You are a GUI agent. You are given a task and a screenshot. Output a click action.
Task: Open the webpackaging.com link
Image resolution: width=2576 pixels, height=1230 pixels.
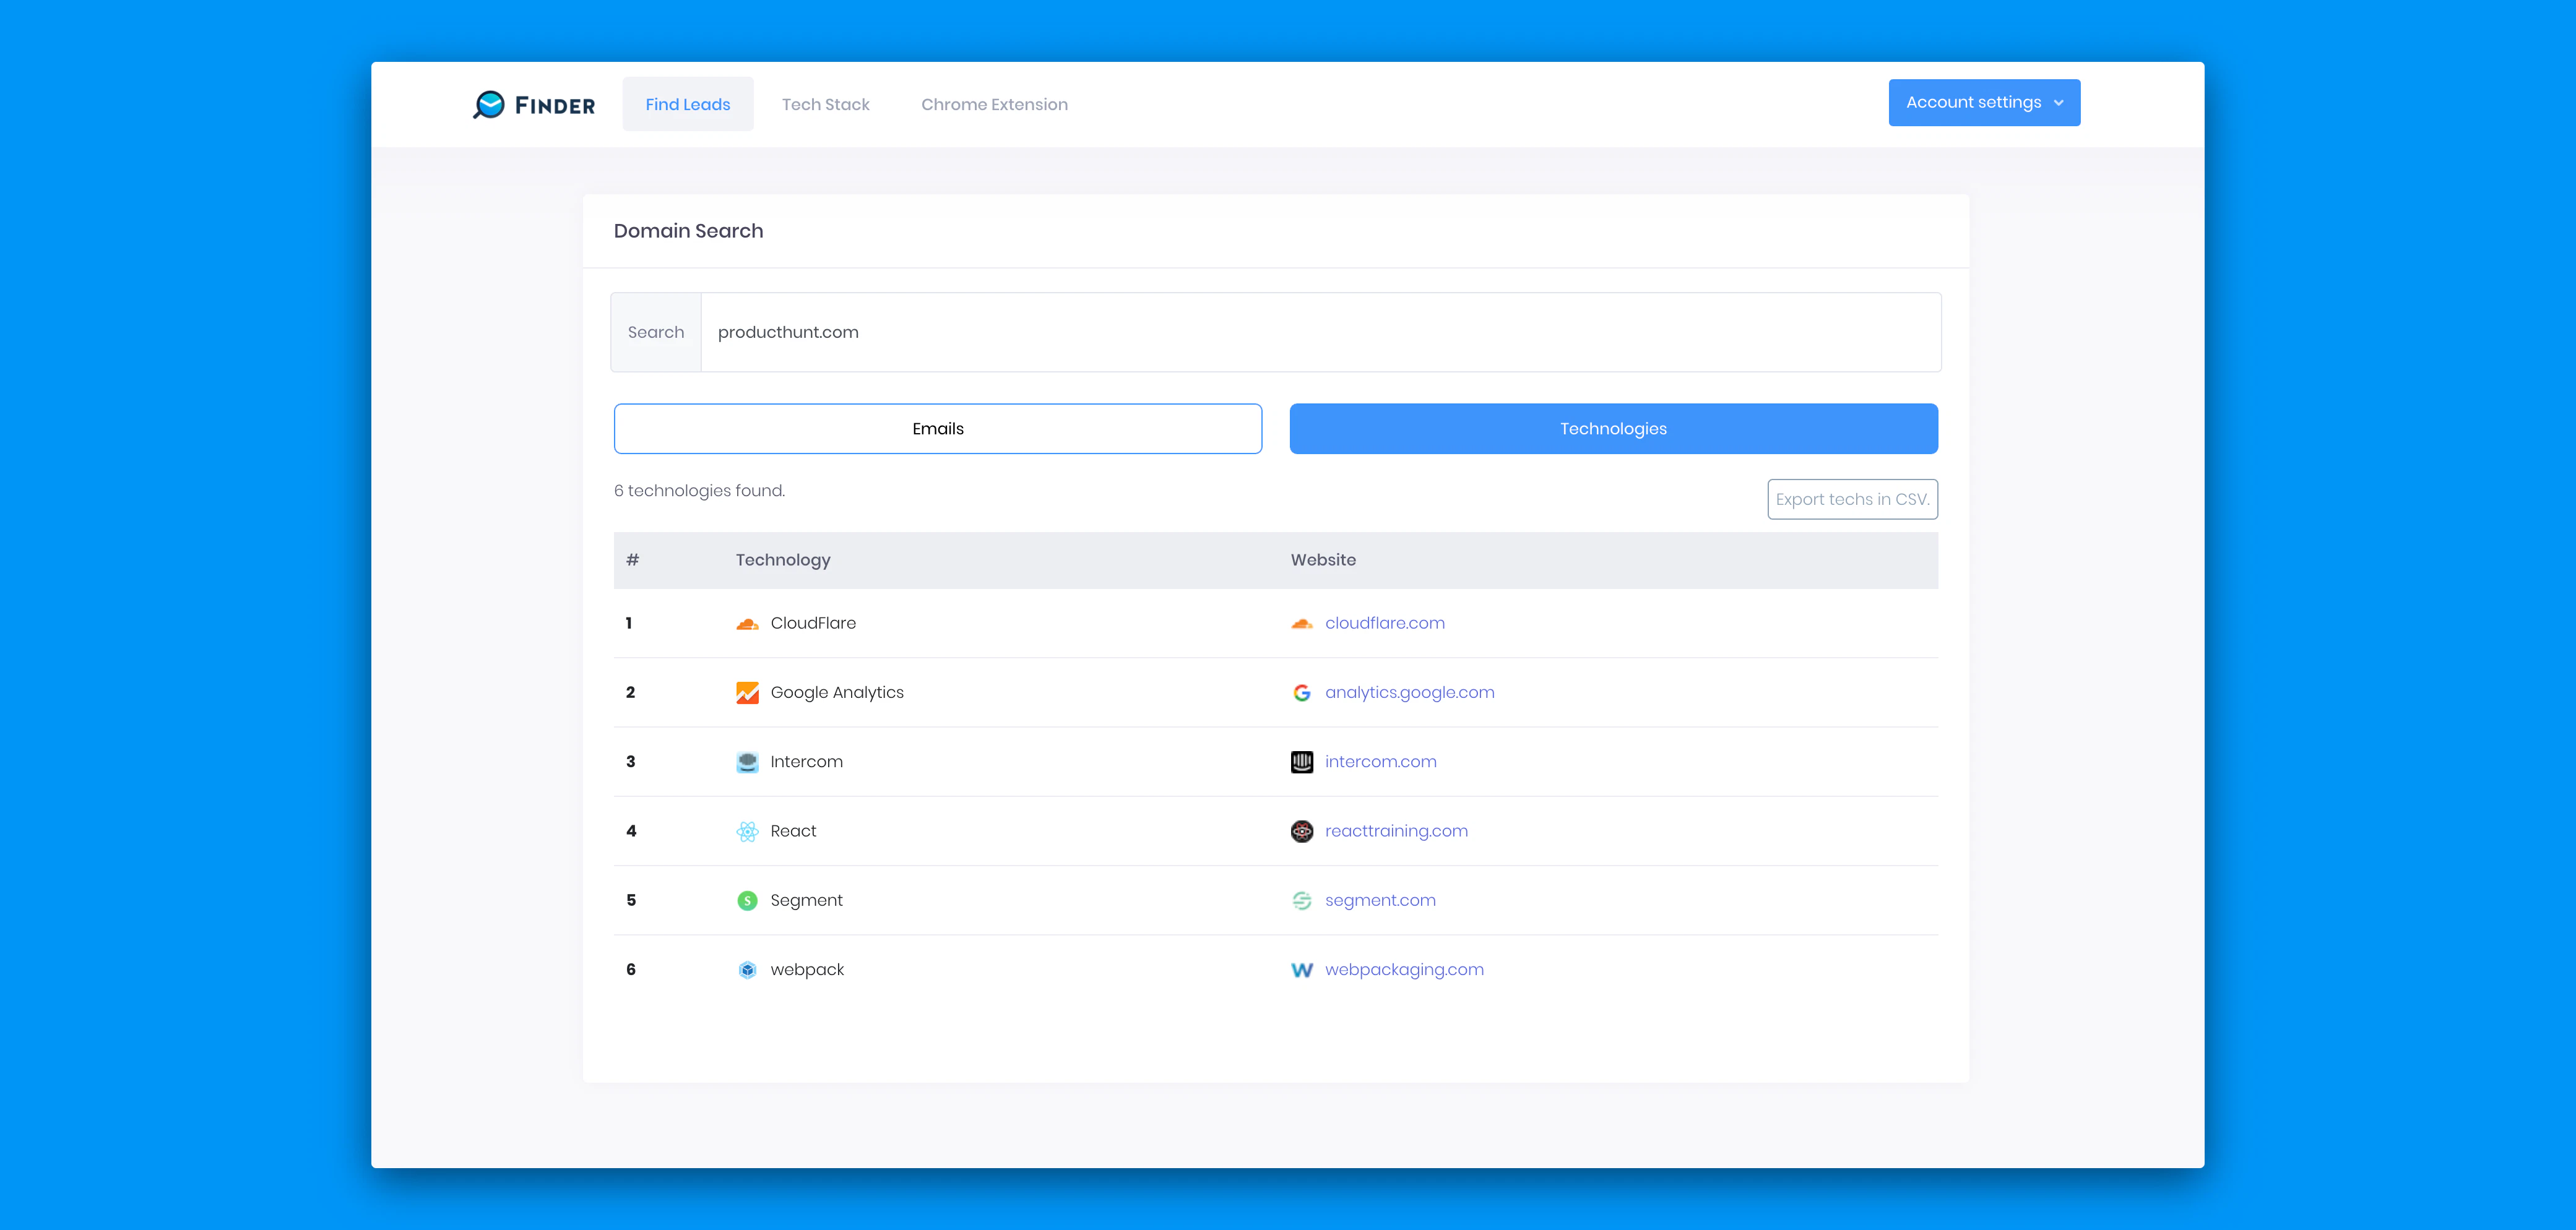coord(1404,970)
